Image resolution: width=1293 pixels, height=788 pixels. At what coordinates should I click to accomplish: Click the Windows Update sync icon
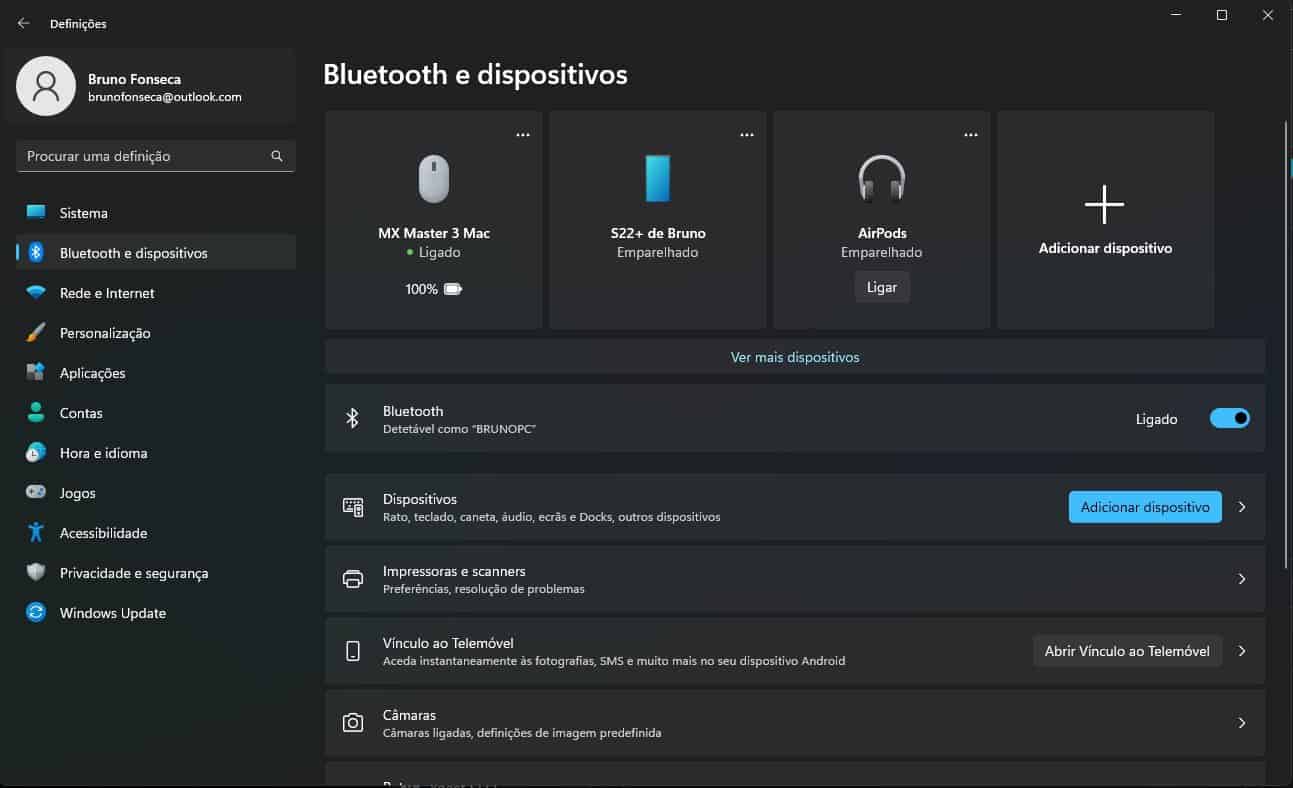[x=36, y=612]
